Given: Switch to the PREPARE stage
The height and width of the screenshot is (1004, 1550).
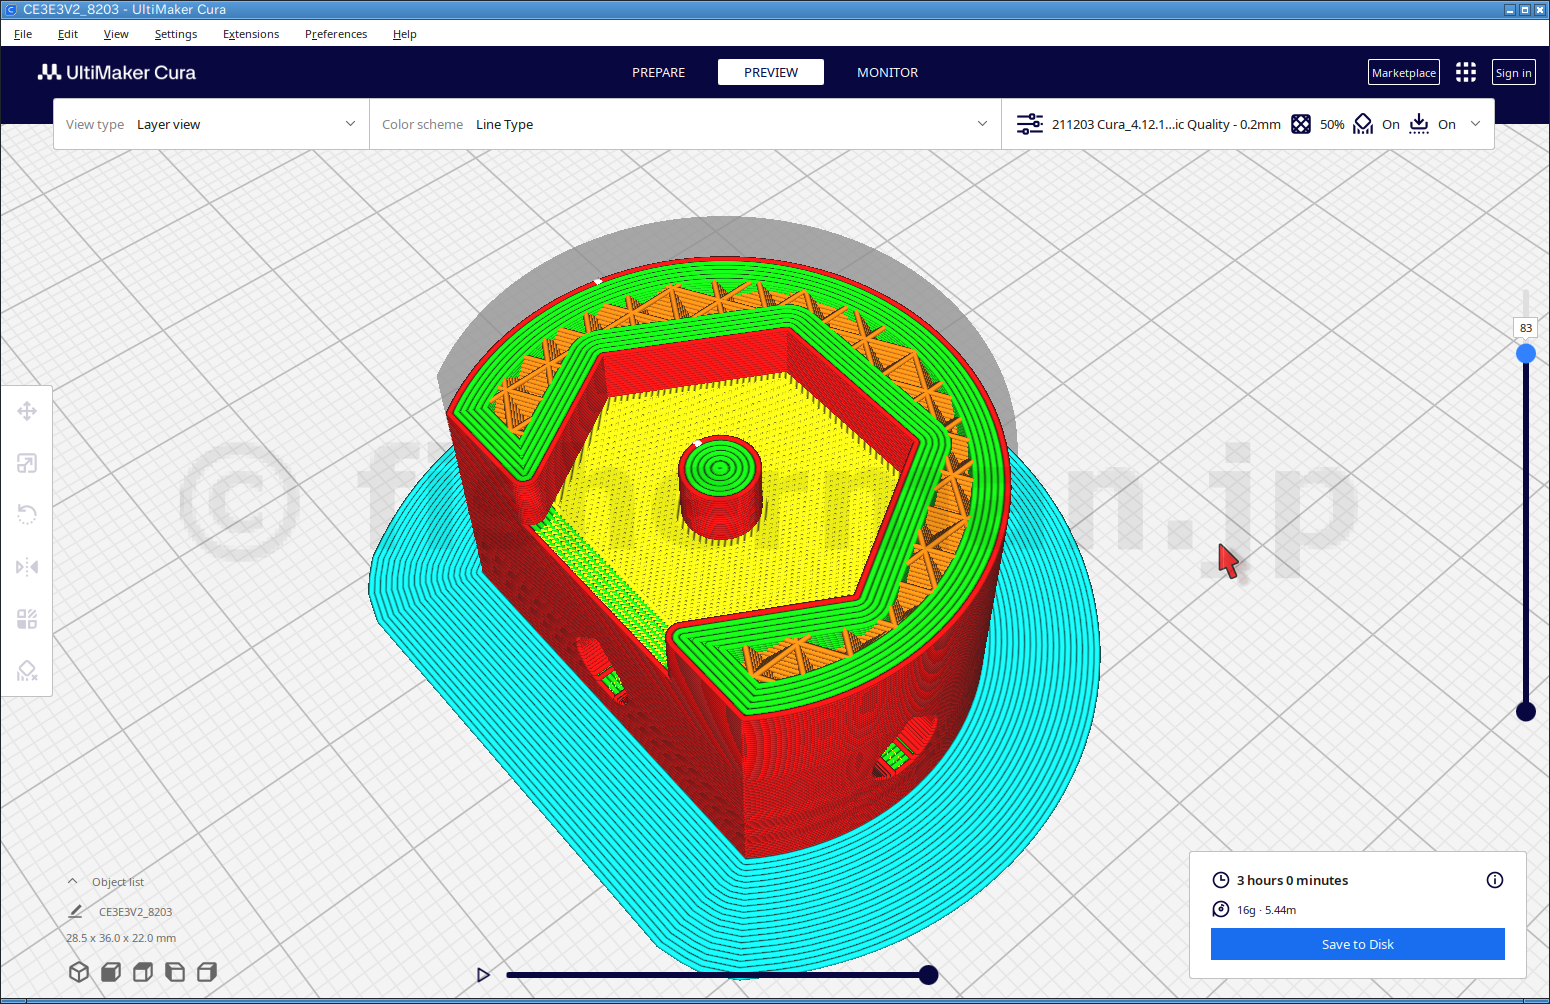Looking at the screenshot, I should (x=659, y=72).
